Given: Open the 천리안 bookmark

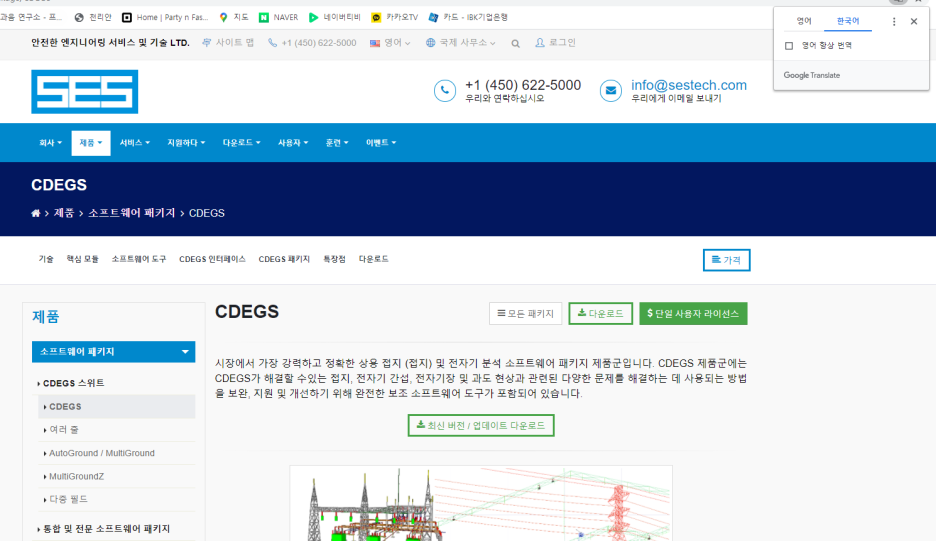Looking at the screenshot, I should (93, 17).
